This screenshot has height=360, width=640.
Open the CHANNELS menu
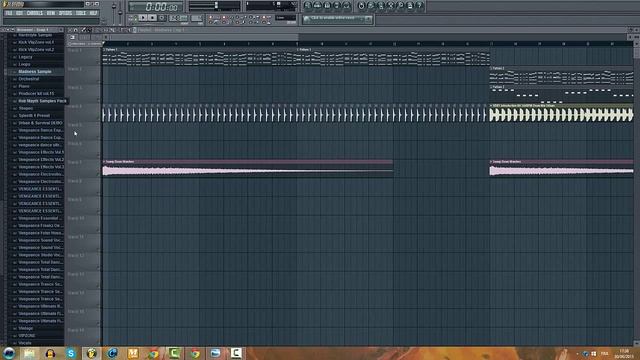pyautogui.click(x=34, y=13)
